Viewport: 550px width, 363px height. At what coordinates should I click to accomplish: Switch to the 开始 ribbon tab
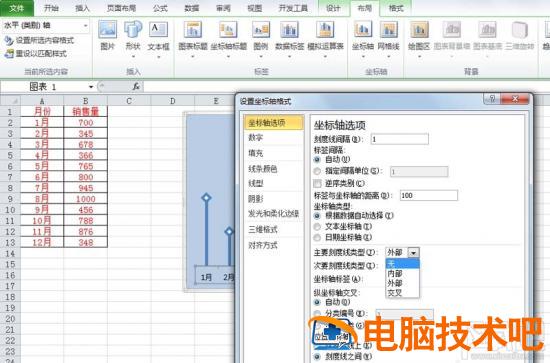[51, 8]
